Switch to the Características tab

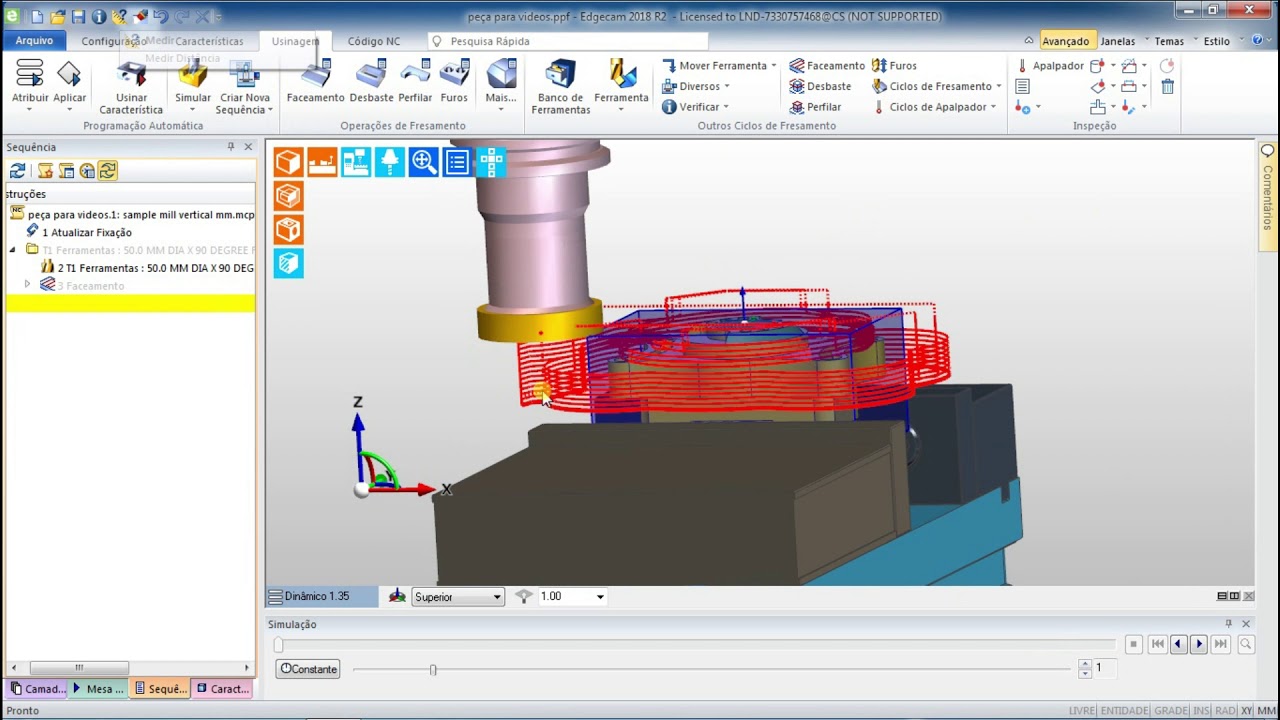pos(209,41)
